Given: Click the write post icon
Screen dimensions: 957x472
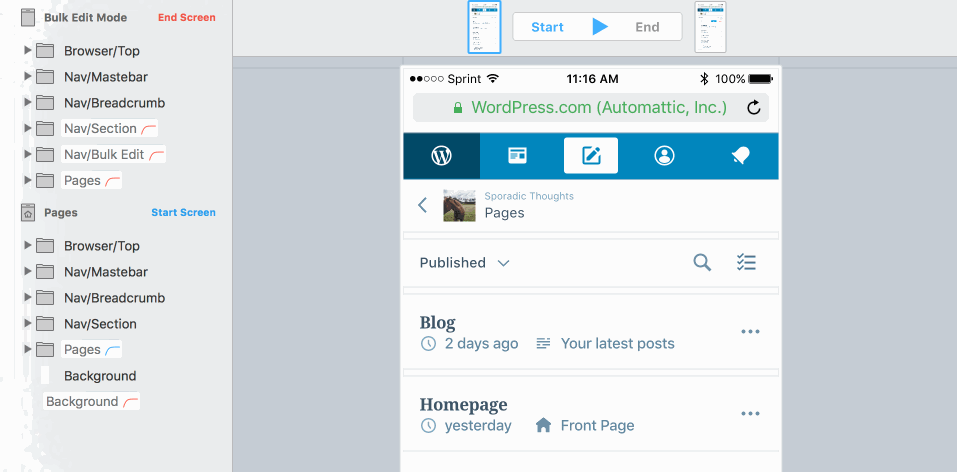Looking at the screenshot, I should 591,156.
